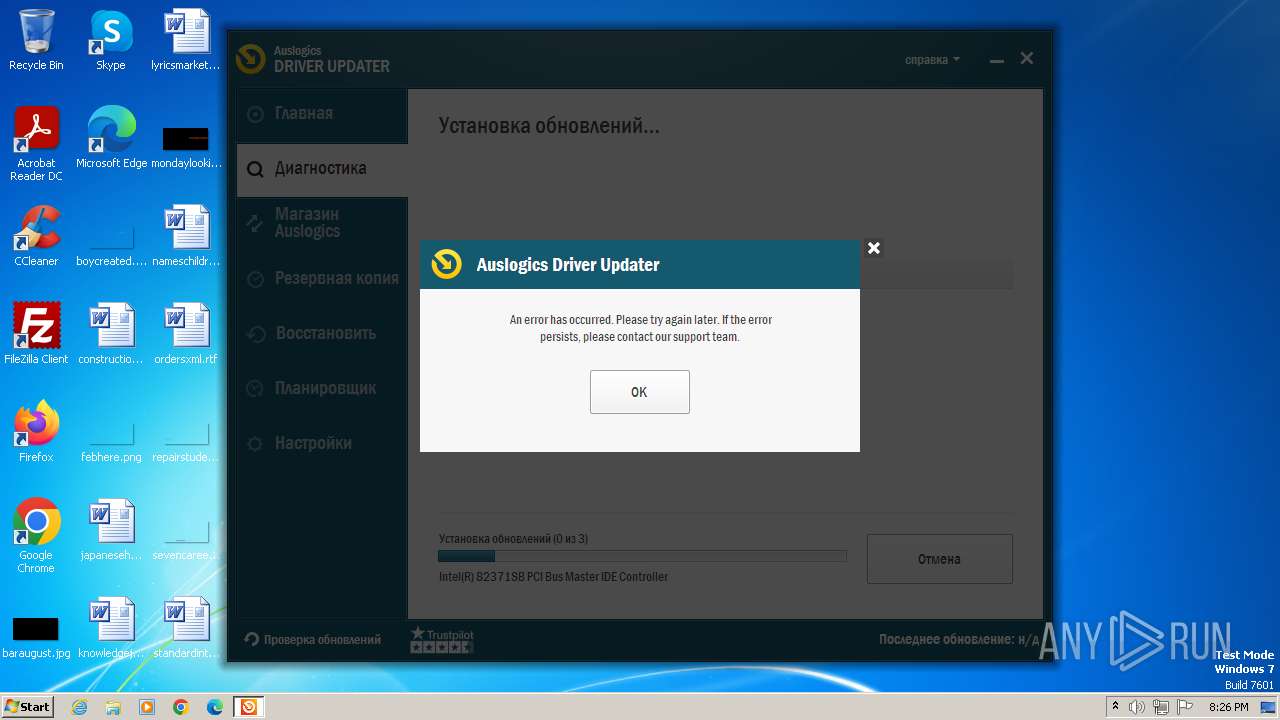The image size is (1280, 720).
Task: Click the Магазин Auslogics tools icon
Action: (255, 223)
